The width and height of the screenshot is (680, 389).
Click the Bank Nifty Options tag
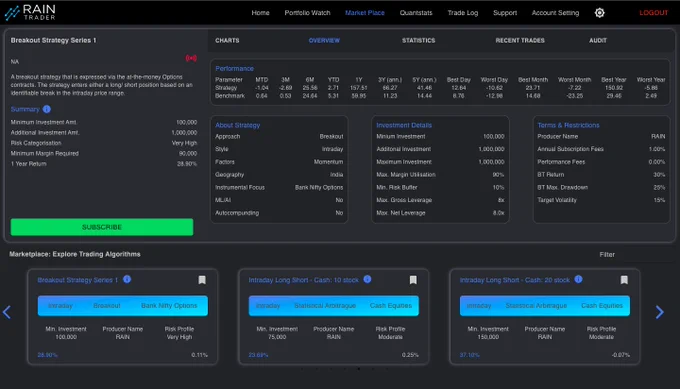tap(169, 306)
